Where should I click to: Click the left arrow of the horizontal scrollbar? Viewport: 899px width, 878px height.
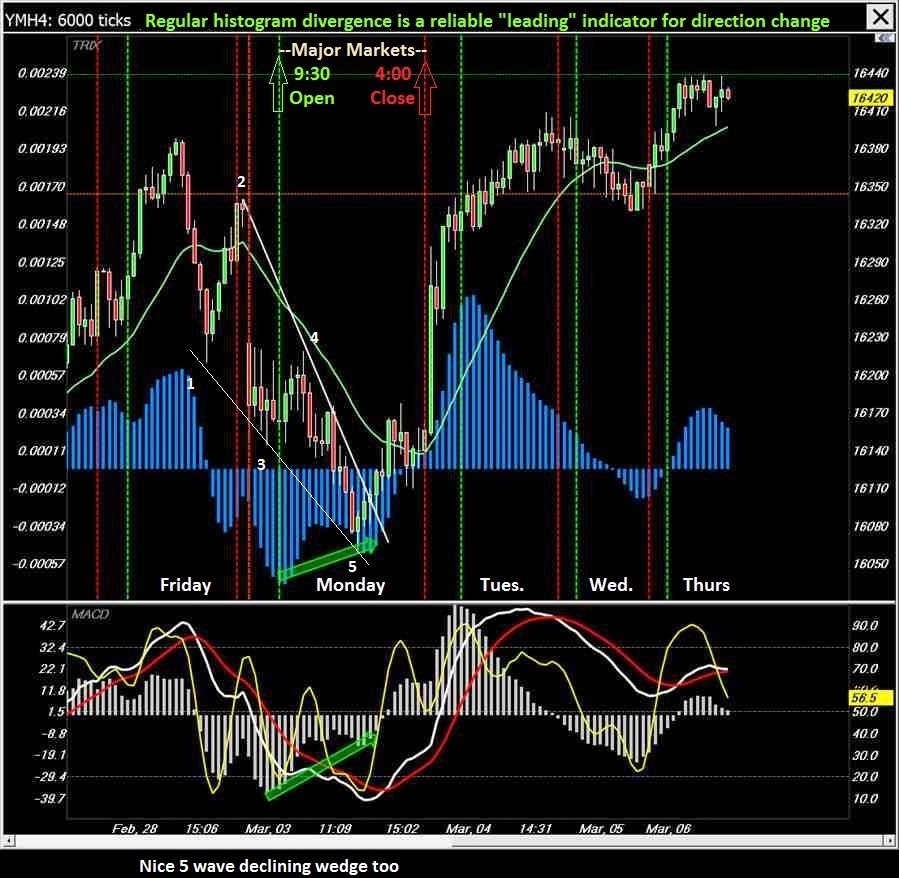tap(8, 841)
